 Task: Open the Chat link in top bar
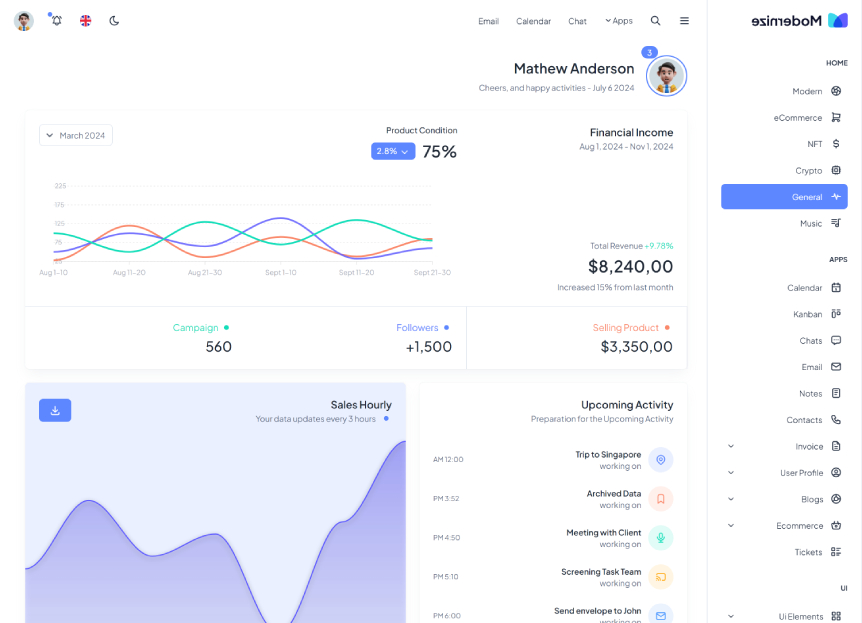[577, 21]
